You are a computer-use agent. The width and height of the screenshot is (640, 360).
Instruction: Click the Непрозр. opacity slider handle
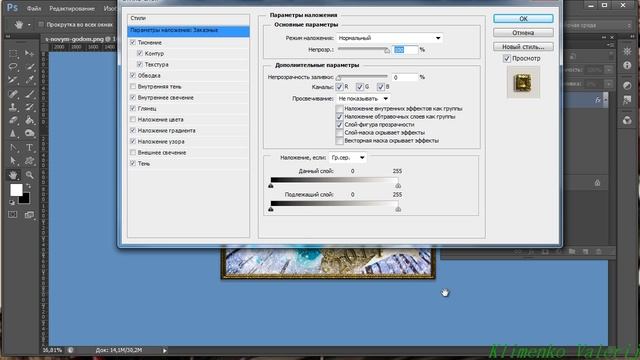point(387,51)
